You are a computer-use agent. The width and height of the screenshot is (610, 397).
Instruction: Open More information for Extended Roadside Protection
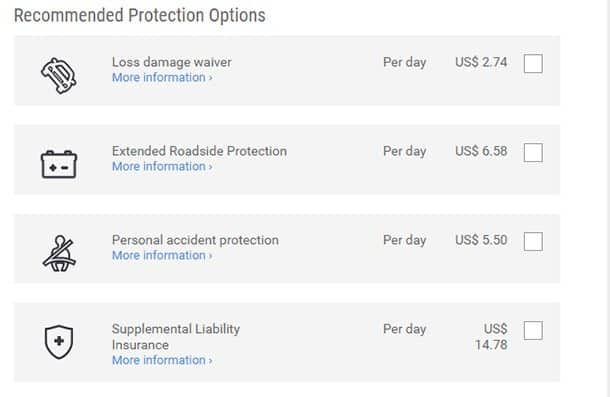click(x=162, y=167)
